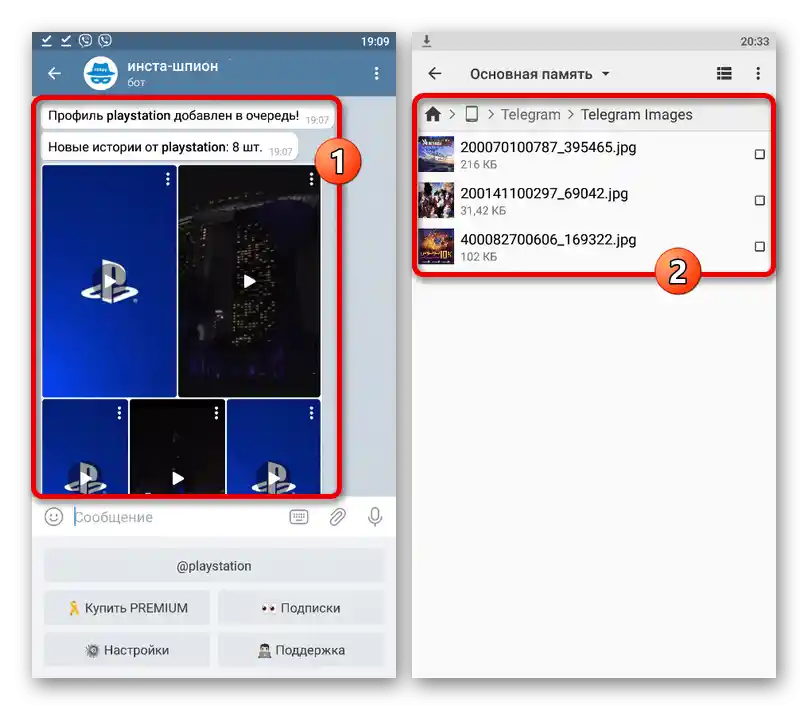Tick the checkbox beside 400082700606_169322.jpg

pos(759,246)
